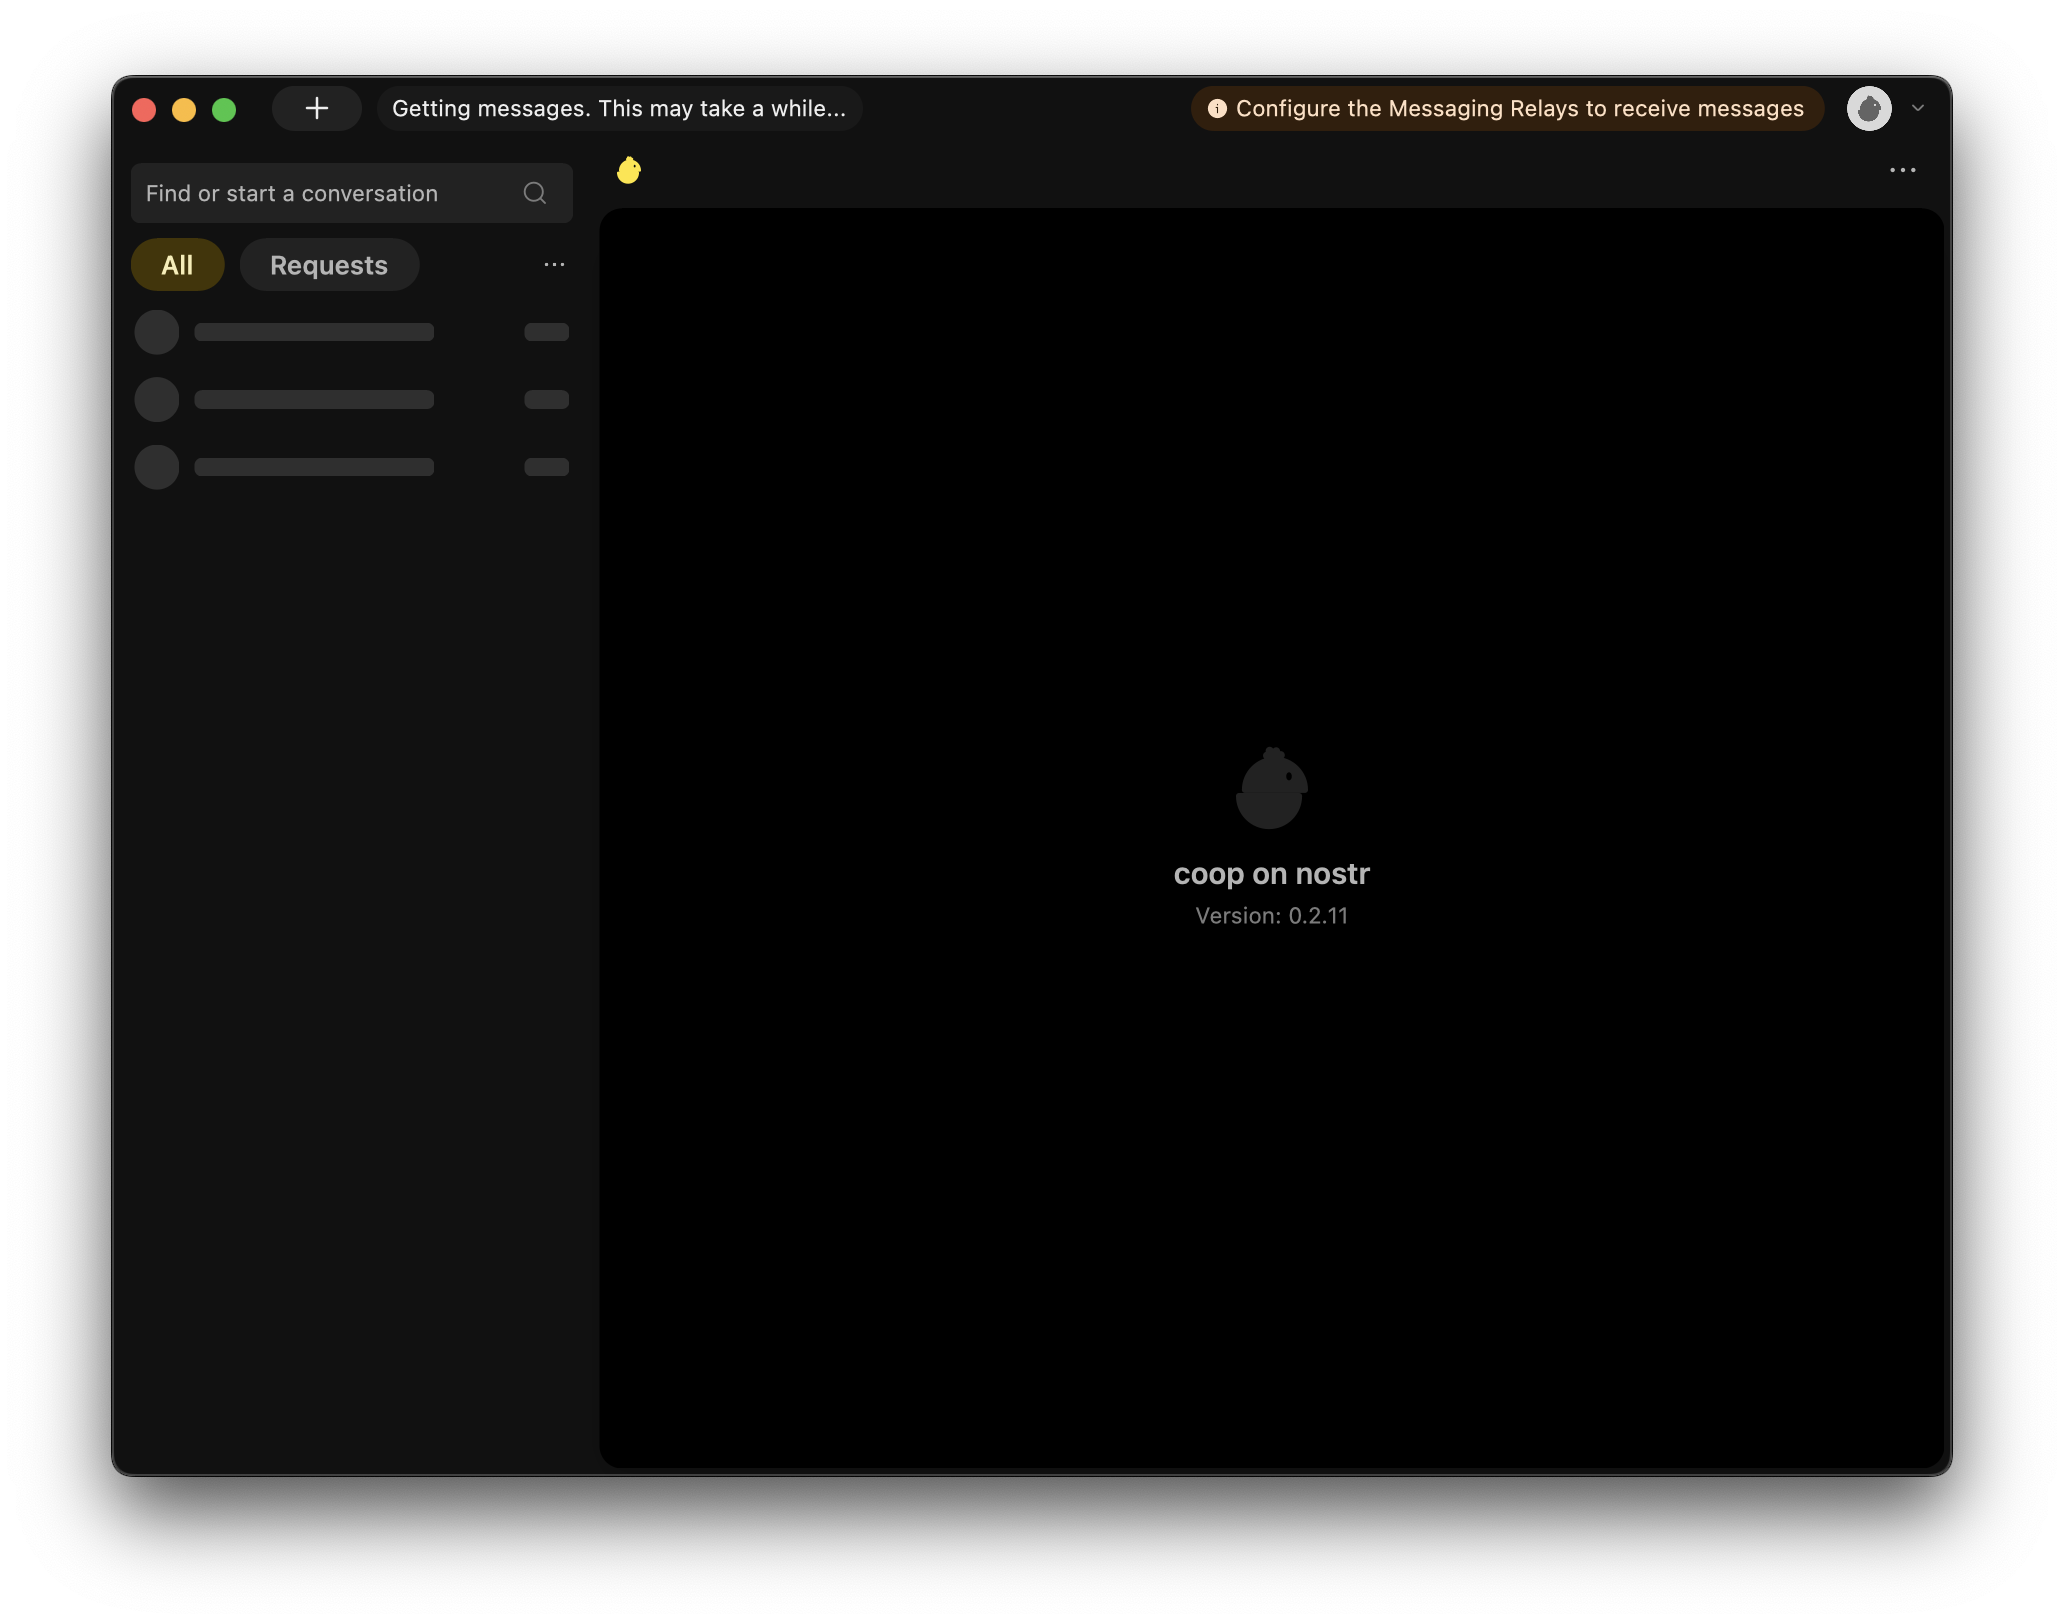Click the profile avatar in title bar
The width and height of the screenshot is (2064, 1624).
pos(1868,108)
